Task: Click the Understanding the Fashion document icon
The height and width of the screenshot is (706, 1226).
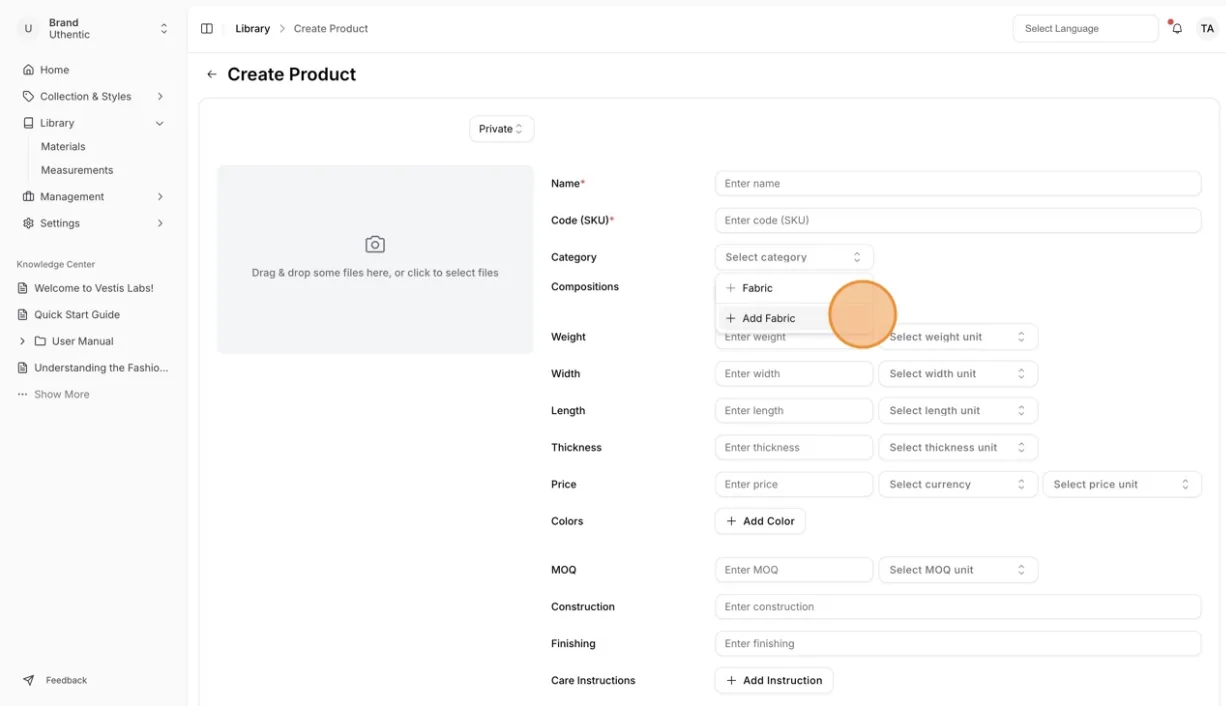Action: click(23, 368)
